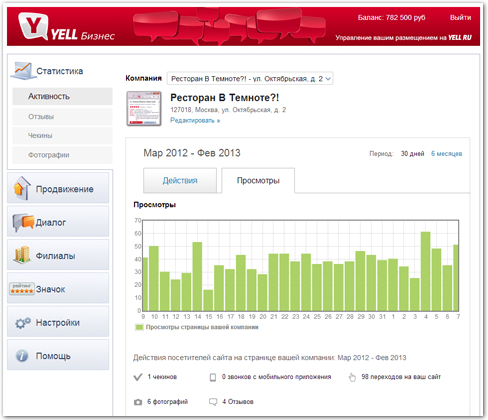
Task: Select the 6 месяцев period link
Action: coord(446,154)
